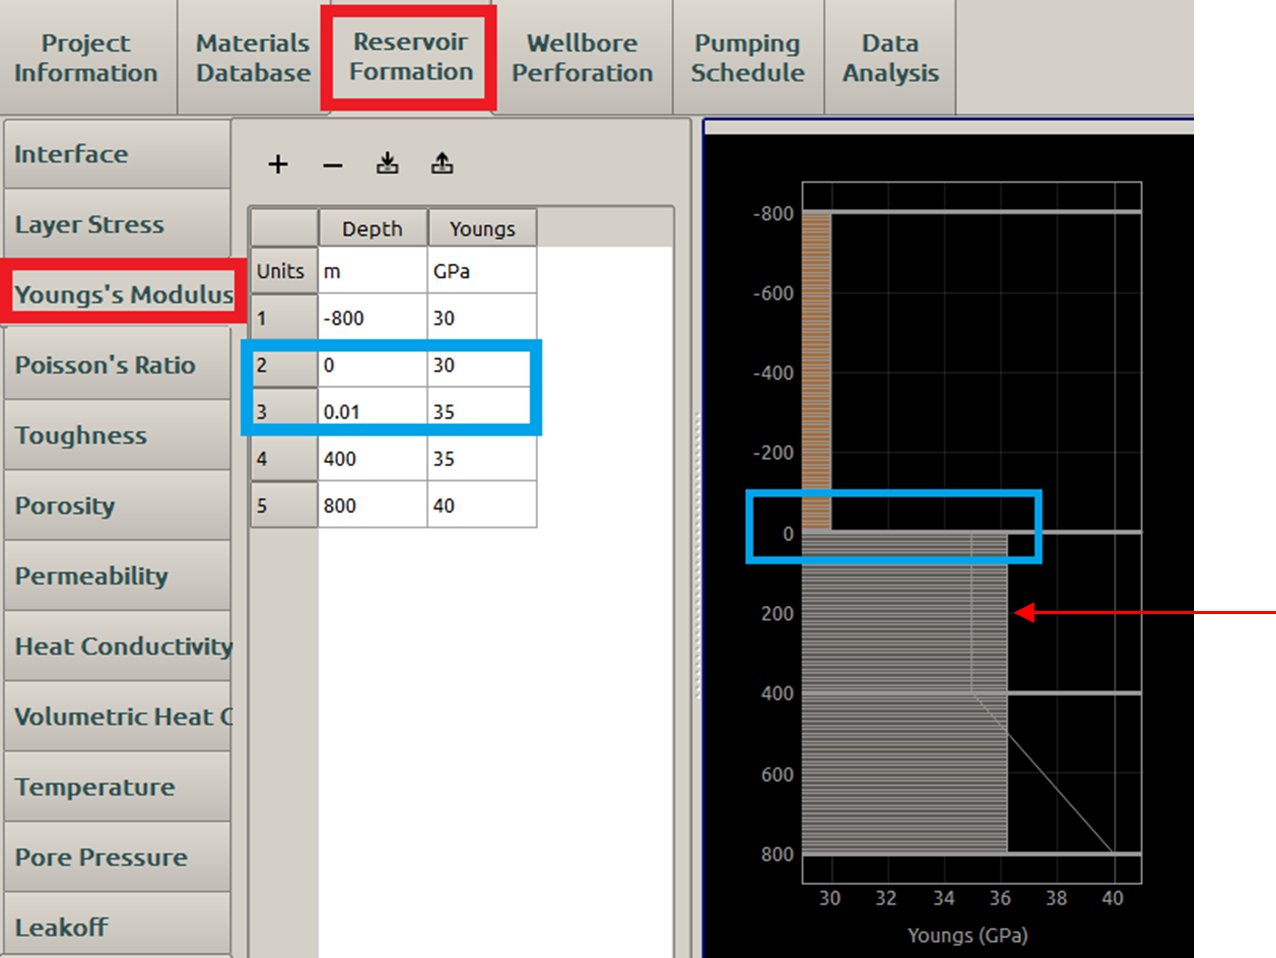
Task: Click the '-800' depth tick on chart
Action: (773, 213)
